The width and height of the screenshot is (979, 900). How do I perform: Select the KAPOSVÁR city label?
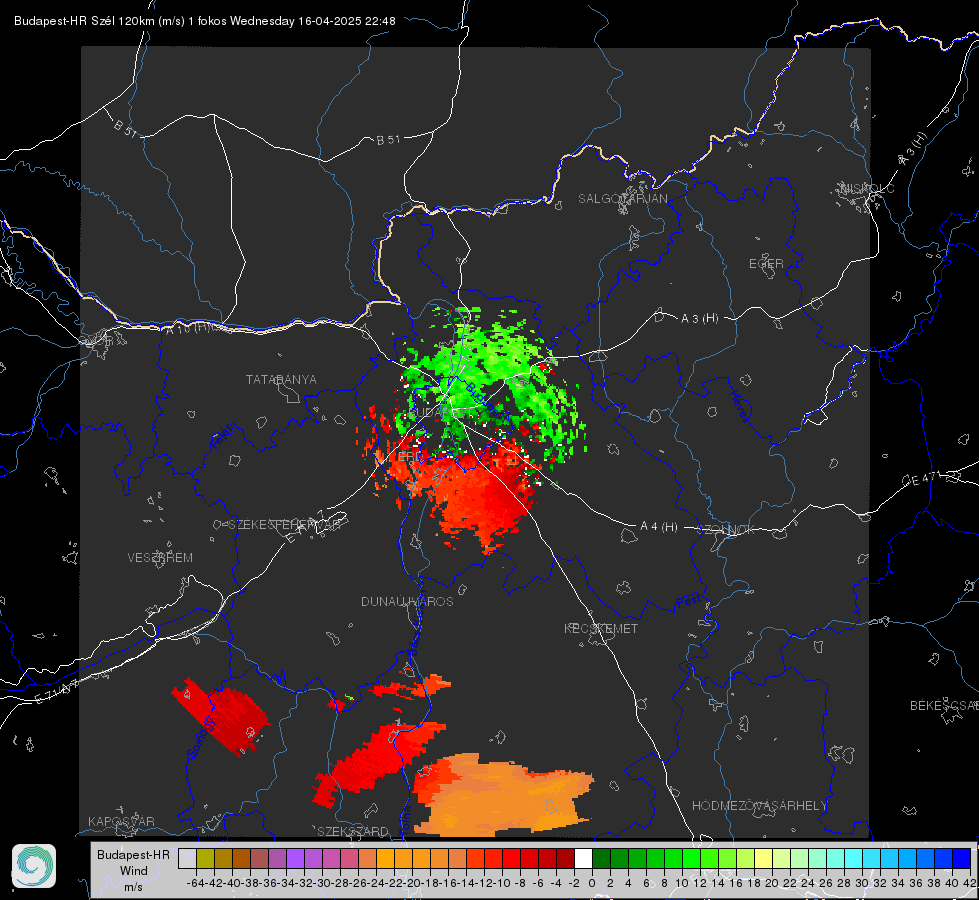pyautogui.click(x=121, y=821)
